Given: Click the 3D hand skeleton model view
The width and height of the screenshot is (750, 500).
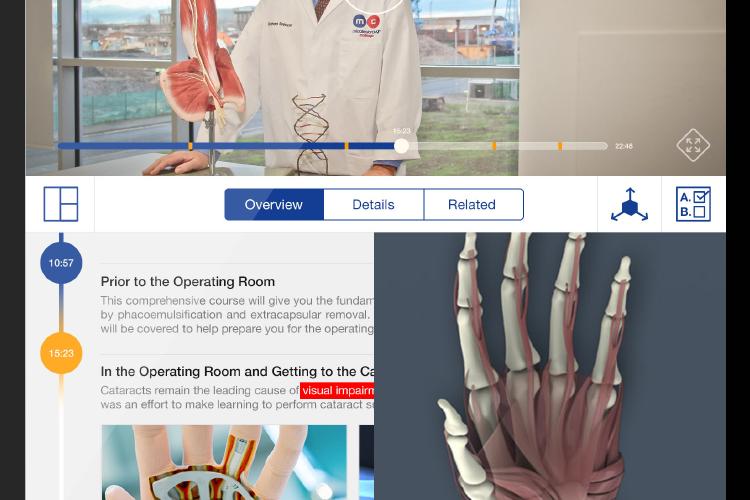Looking at the screenshot, I should pos(550,367).
